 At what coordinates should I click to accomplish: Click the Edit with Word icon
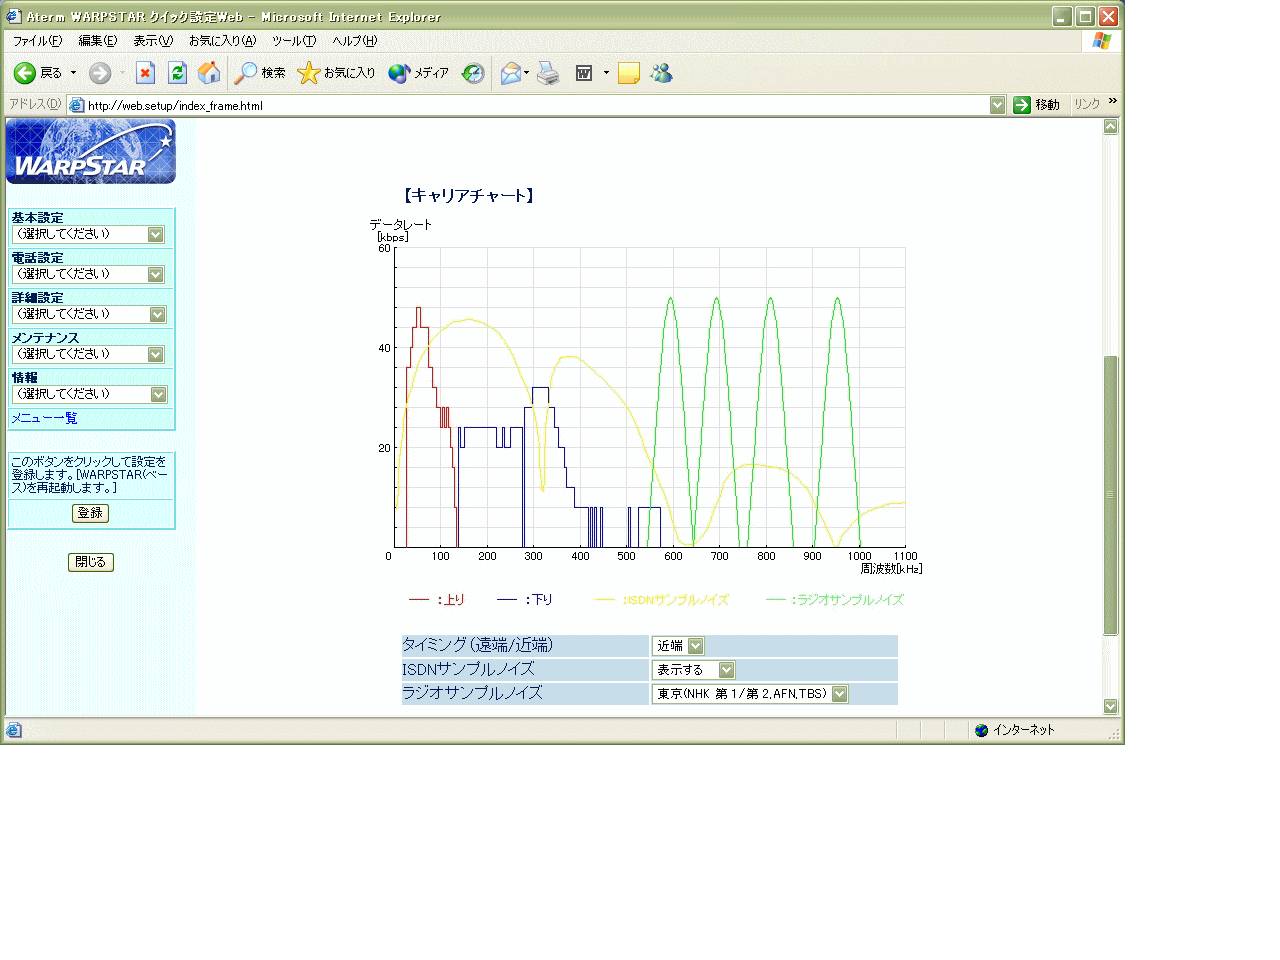[584, 73]
